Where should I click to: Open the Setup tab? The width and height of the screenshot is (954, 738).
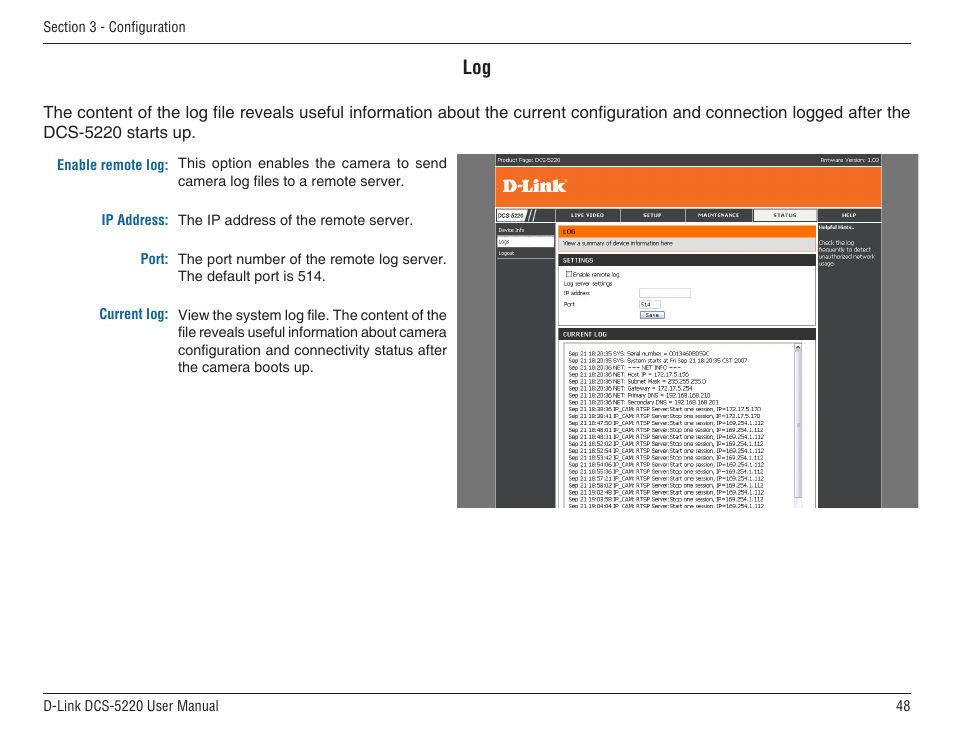(x=652, y=215)
